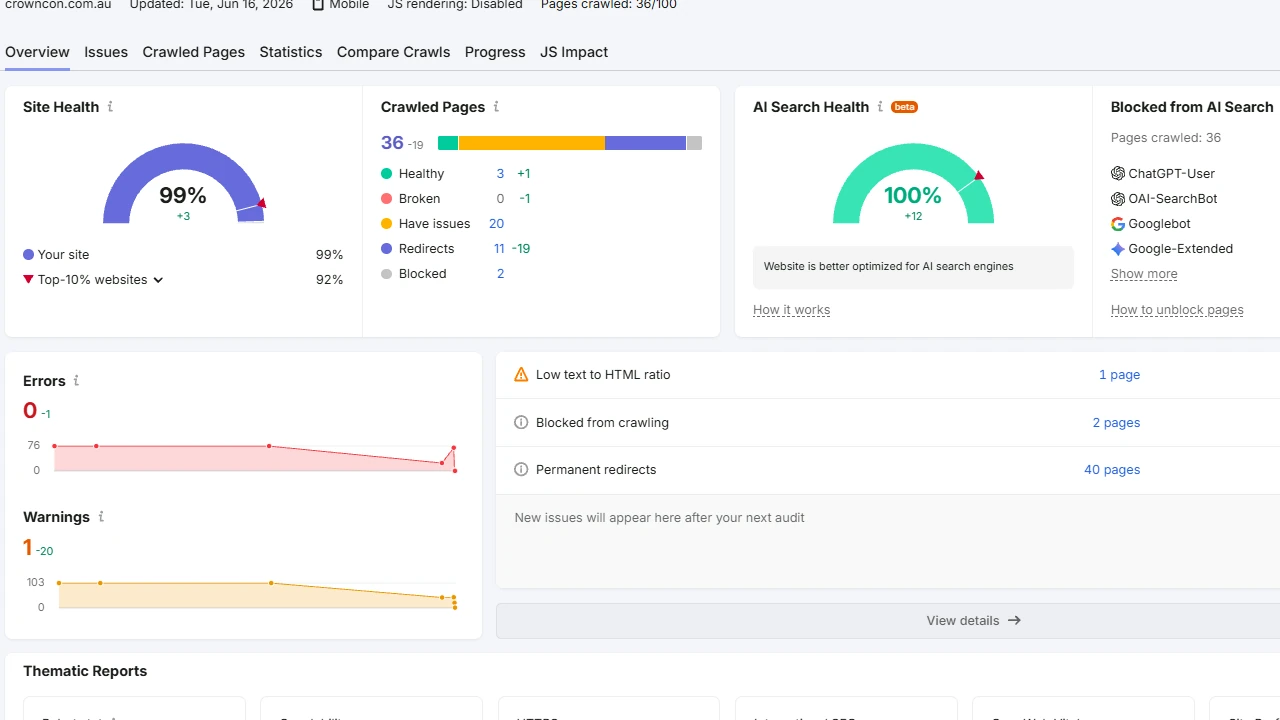Select the JS rendering: Disabled status
This screenshot has width=1280, height=720.
click(x=455, y=5)
